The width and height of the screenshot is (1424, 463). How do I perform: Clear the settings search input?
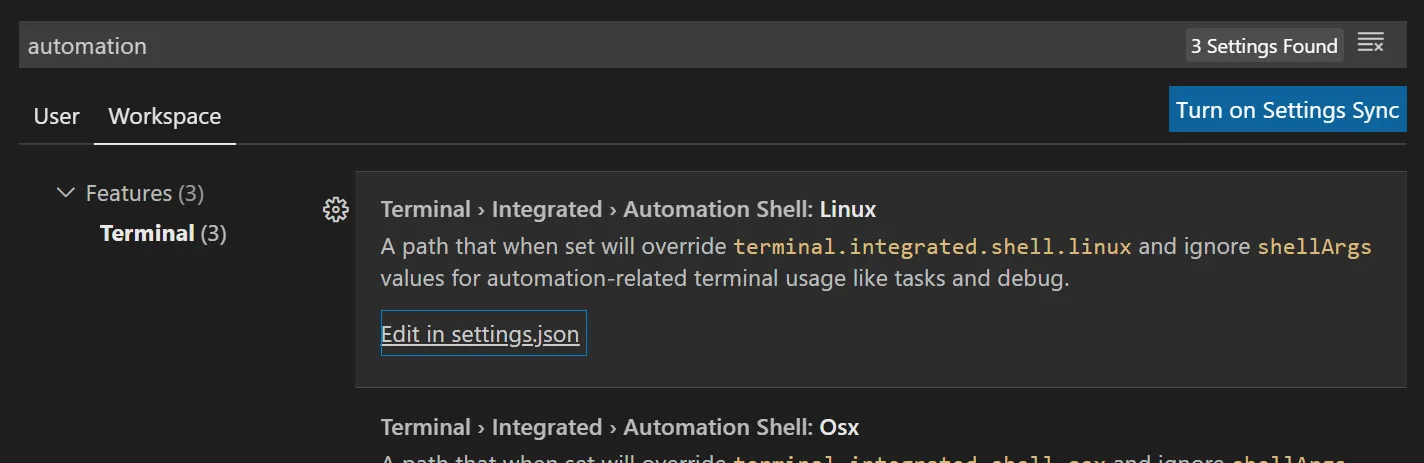pos(1370,44)
